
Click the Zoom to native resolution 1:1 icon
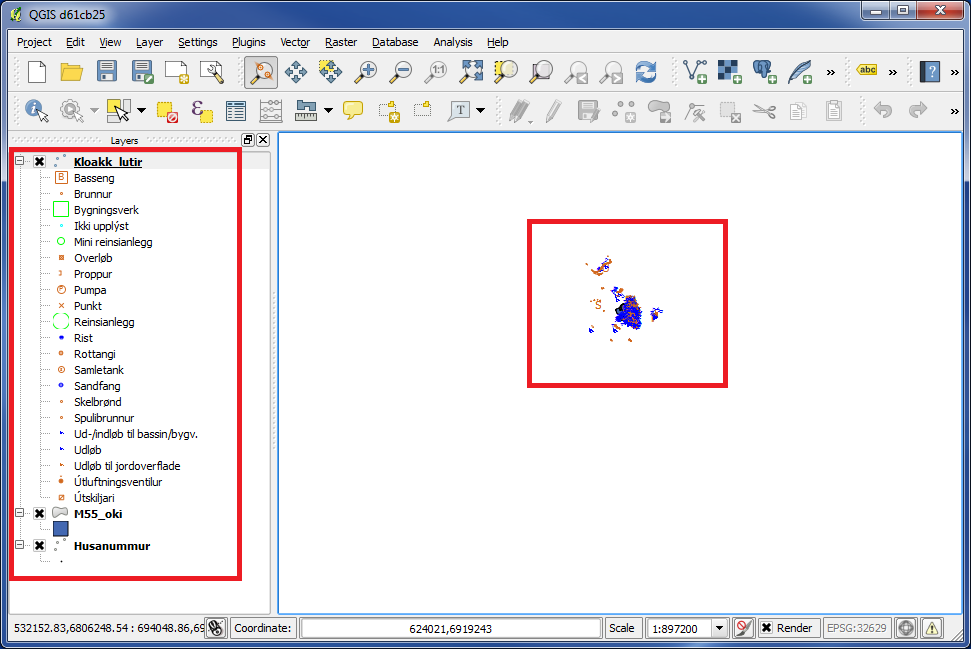coord(436,72)
